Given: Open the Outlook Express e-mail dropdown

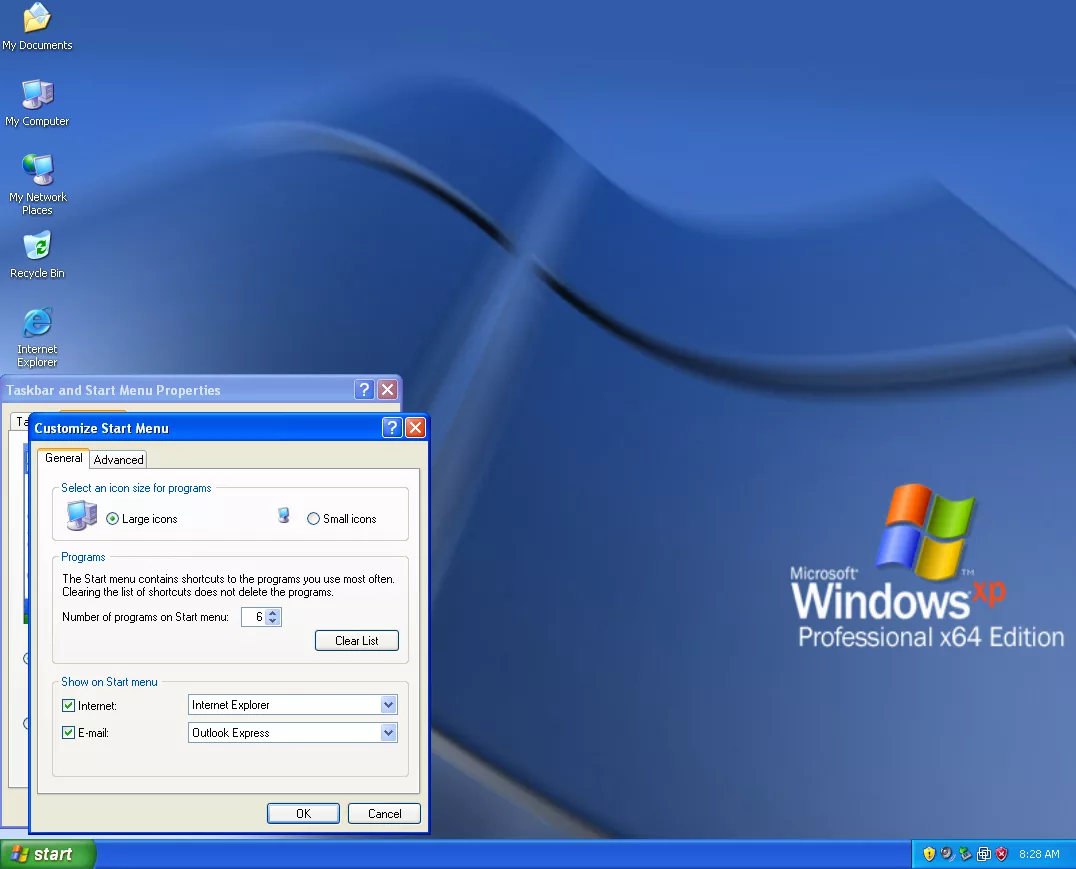Looking at the screenshot, I should pos(388,733).
